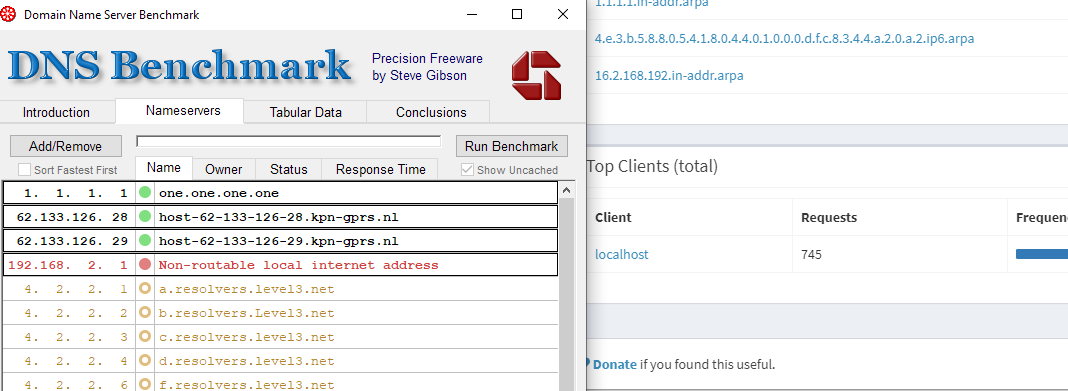
Task: Click orange ring icon for b.resolvers.Level3.net
Action: pos(144,313)
